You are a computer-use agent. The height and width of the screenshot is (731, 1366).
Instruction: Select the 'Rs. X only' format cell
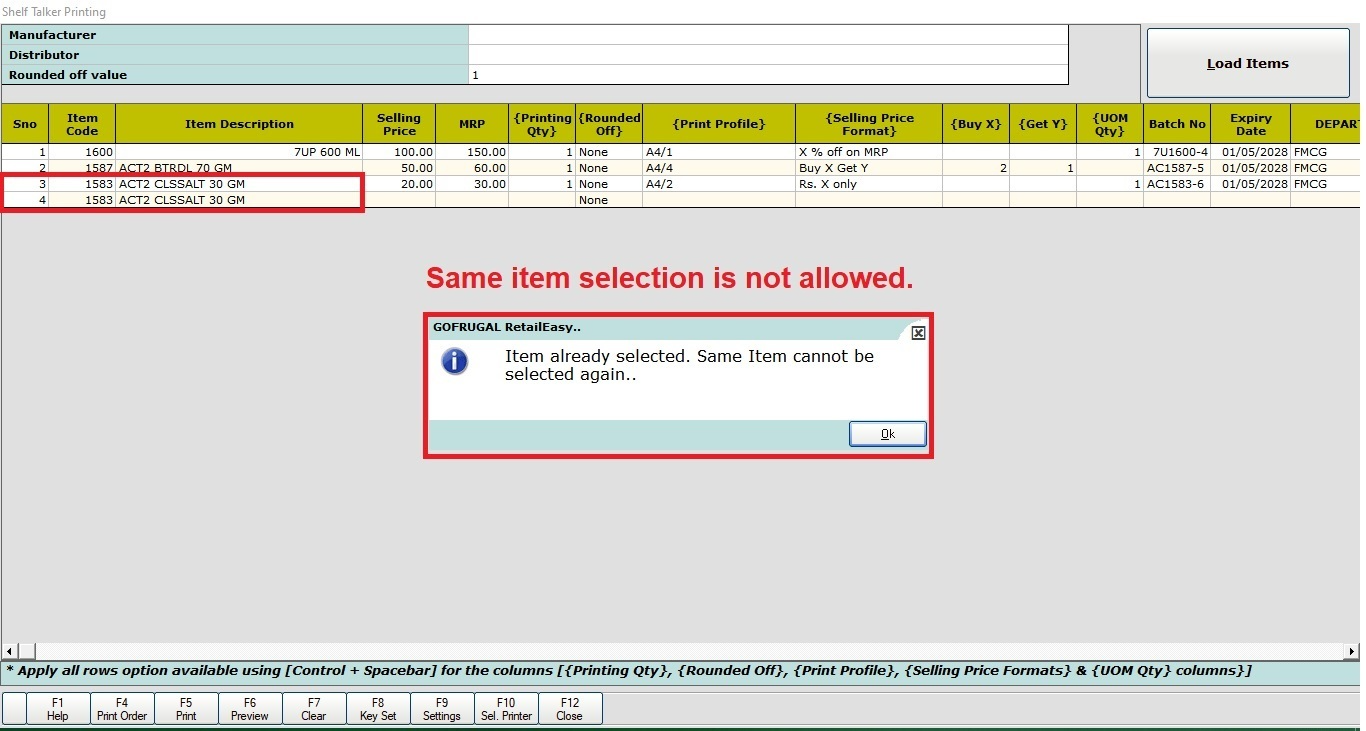(x=869, y=184)
